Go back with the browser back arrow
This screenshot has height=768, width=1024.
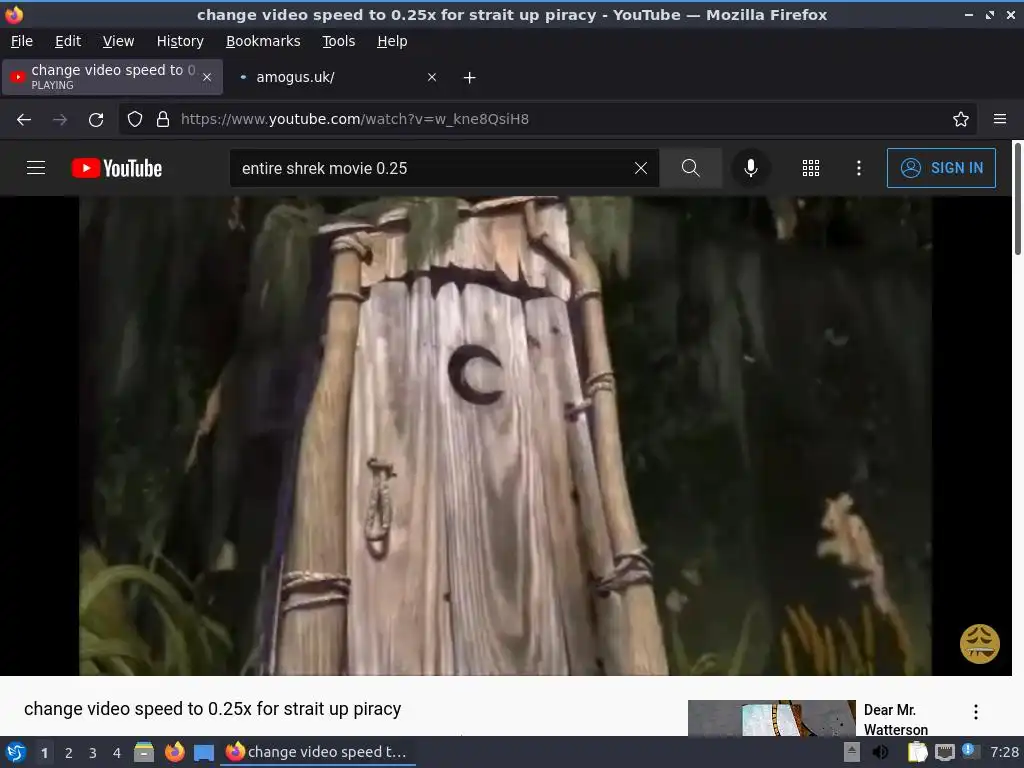24,120
